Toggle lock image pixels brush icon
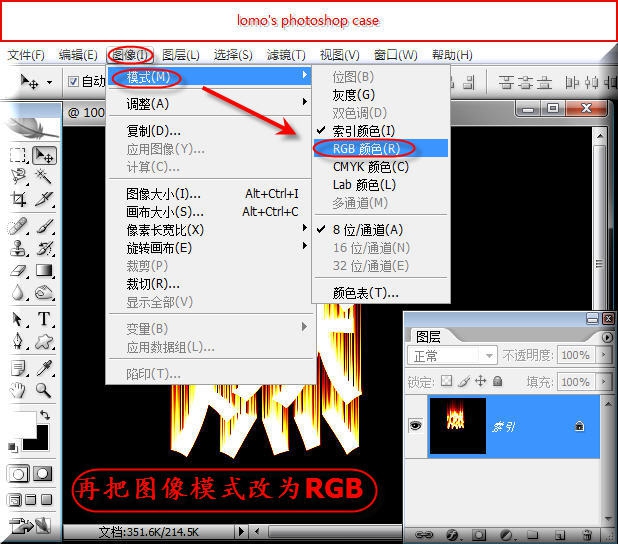This screenshot has height=544, width=618. tap(464, 381)
